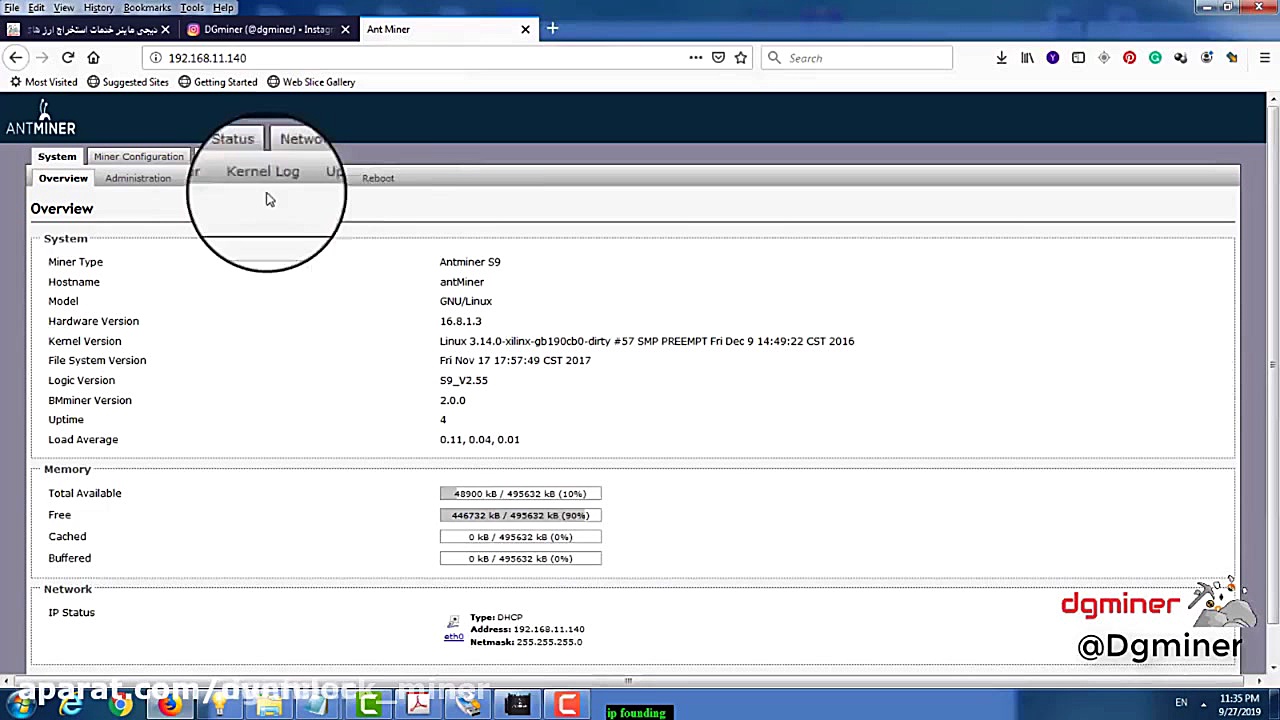Viewport: 1280px width, 720px height.
Task: Click the EN language indicator in tray
Action: click(x=1181, y=703)
